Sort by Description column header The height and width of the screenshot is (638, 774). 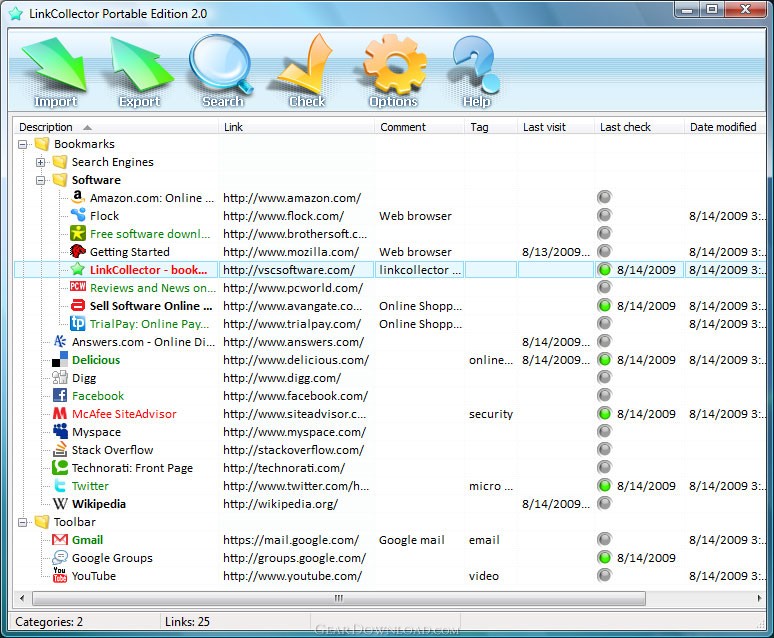coord(116,127)
